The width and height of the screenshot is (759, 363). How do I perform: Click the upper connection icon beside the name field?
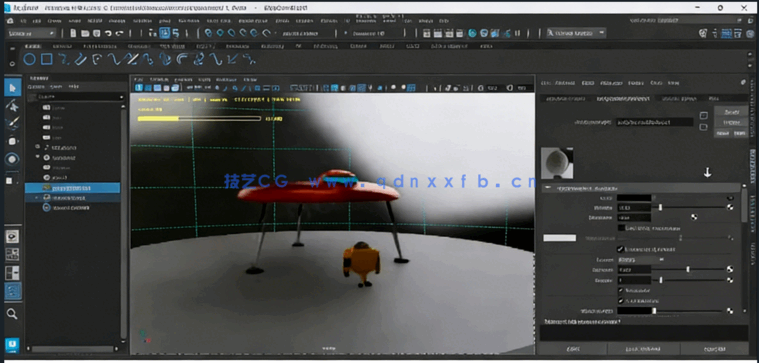704,115
